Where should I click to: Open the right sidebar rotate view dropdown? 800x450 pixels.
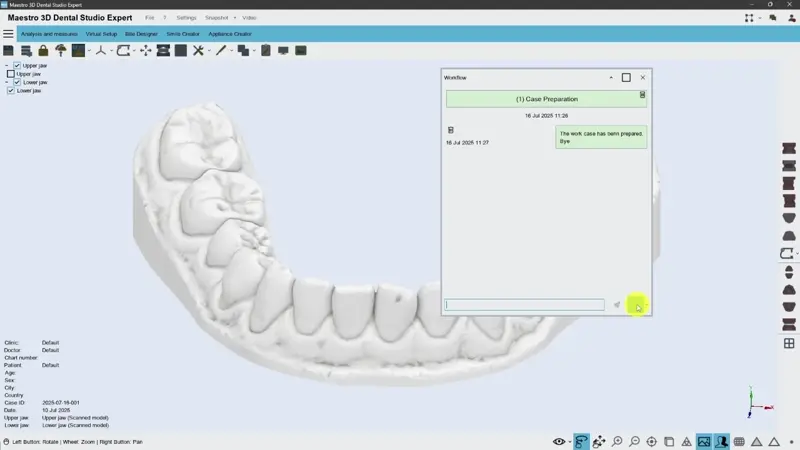click(x=797, y=254)
